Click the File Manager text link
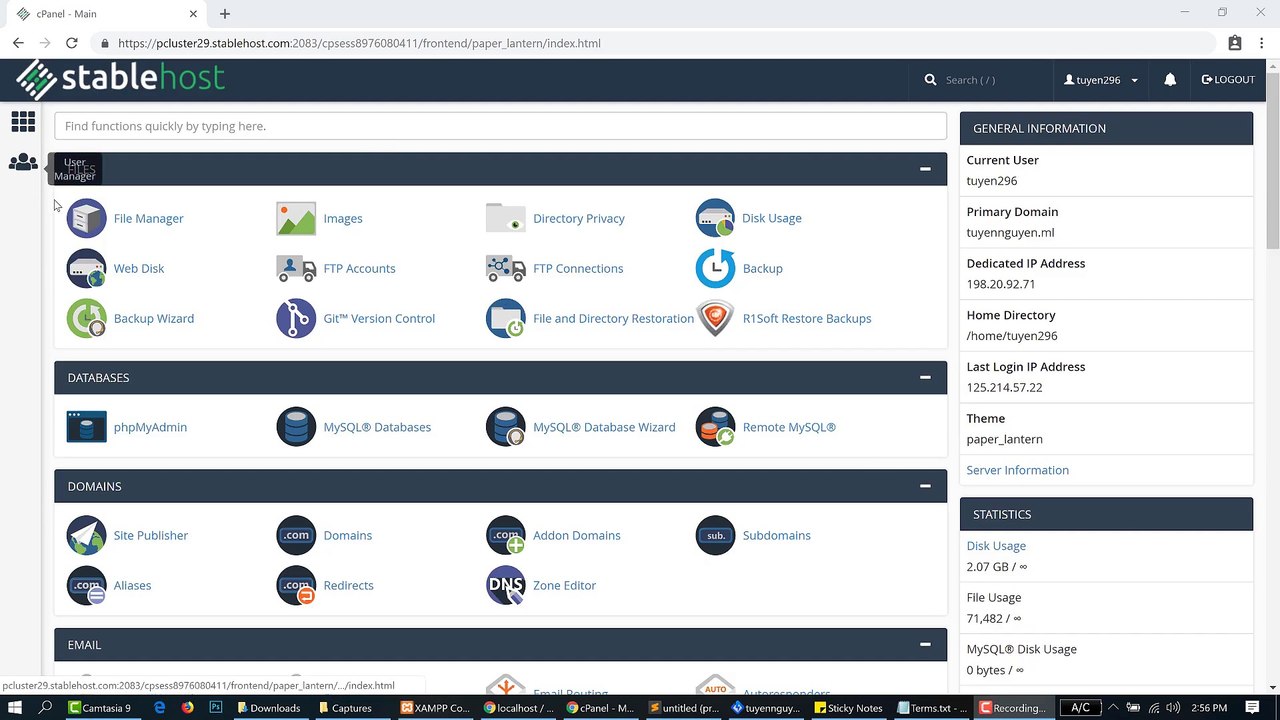The height and width of the screenshot is (720, 1280). click(x=148, y=218)
